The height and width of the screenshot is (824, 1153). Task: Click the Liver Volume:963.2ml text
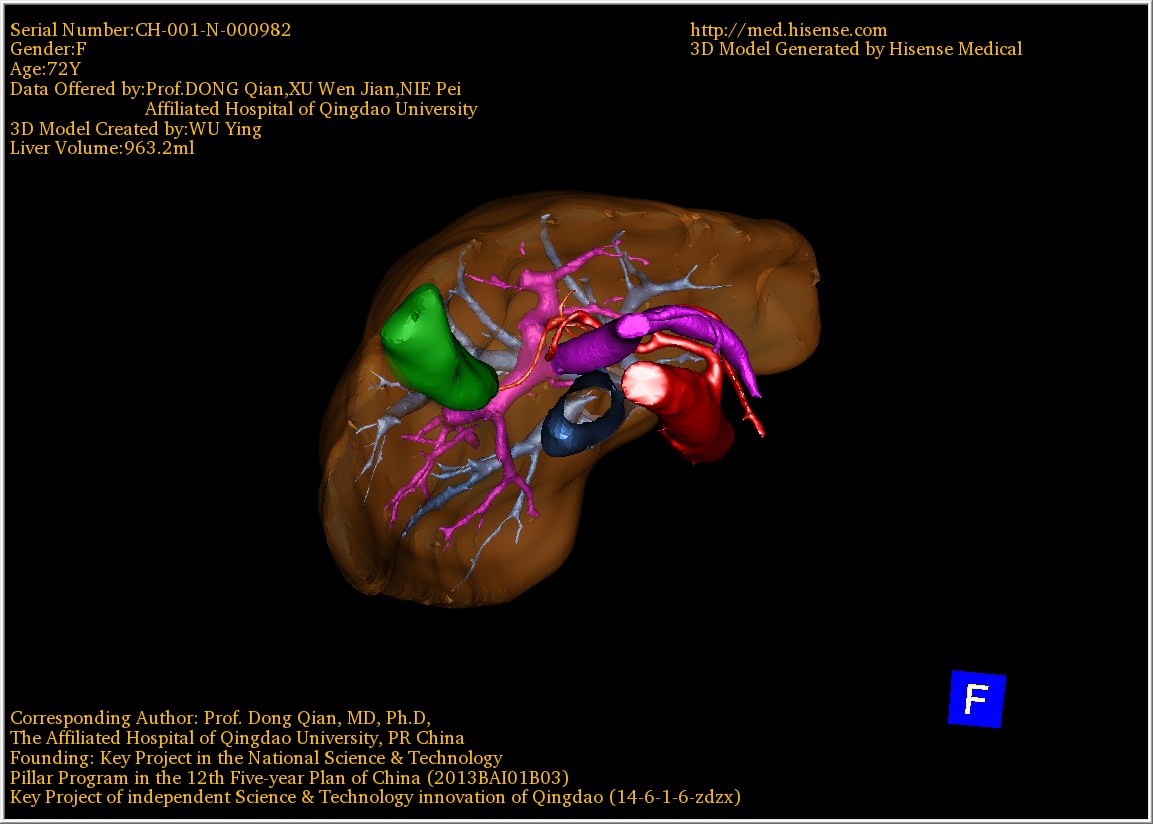102,148
